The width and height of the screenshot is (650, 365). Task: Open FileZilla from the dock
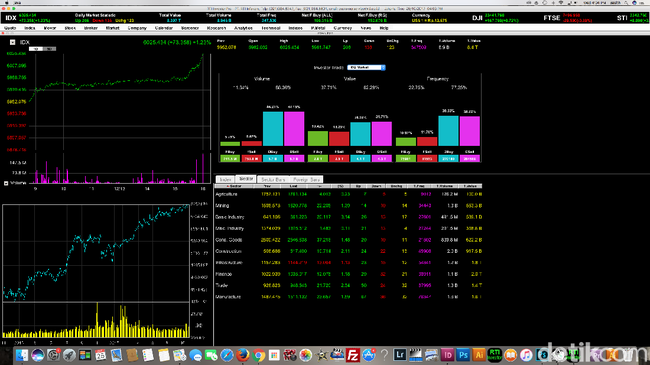[x=352, y=355]
